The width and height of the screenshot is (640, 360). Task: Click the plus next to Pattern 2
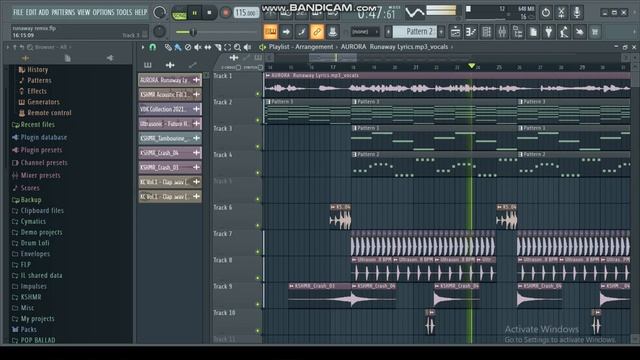[x=441, y=31]
